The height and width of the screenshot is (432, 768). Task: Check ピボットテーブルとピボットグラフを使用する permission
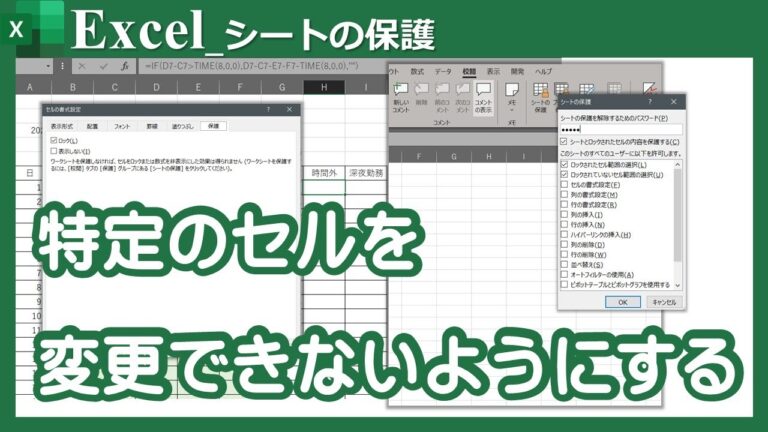coord(564,285)
